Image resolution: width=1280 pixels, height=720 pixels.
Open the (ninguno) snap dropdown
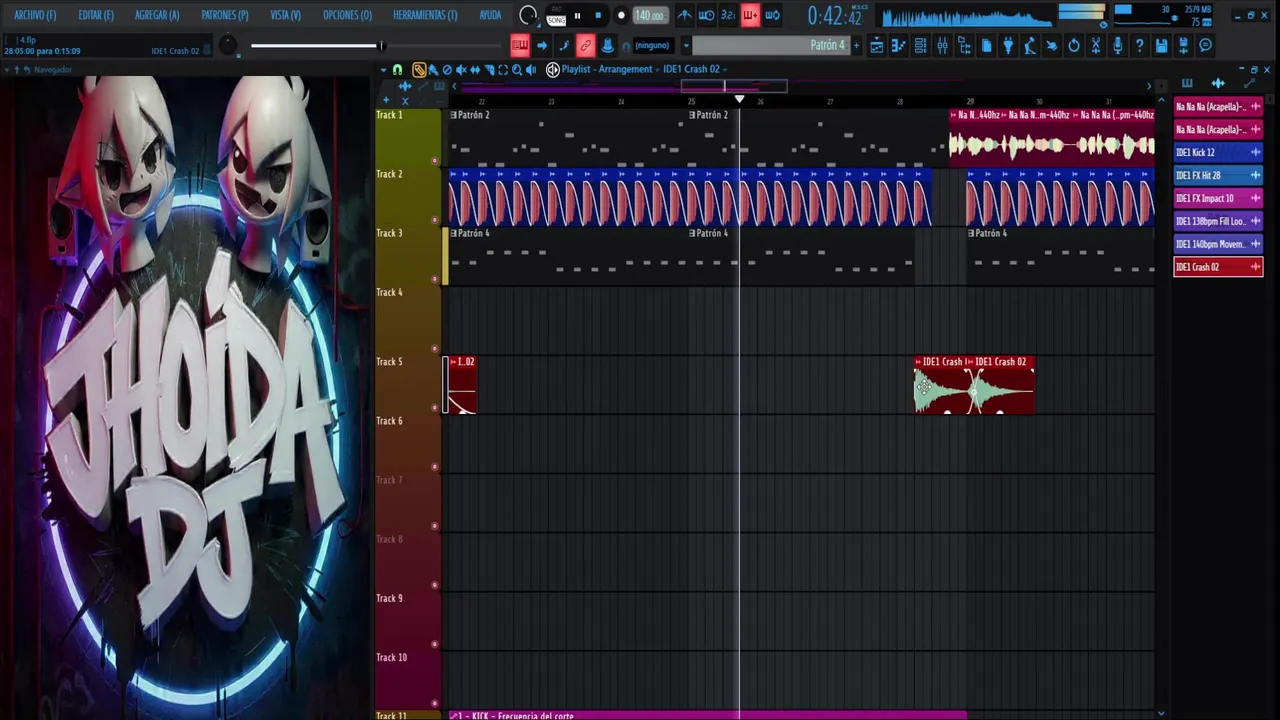point(652,45)
